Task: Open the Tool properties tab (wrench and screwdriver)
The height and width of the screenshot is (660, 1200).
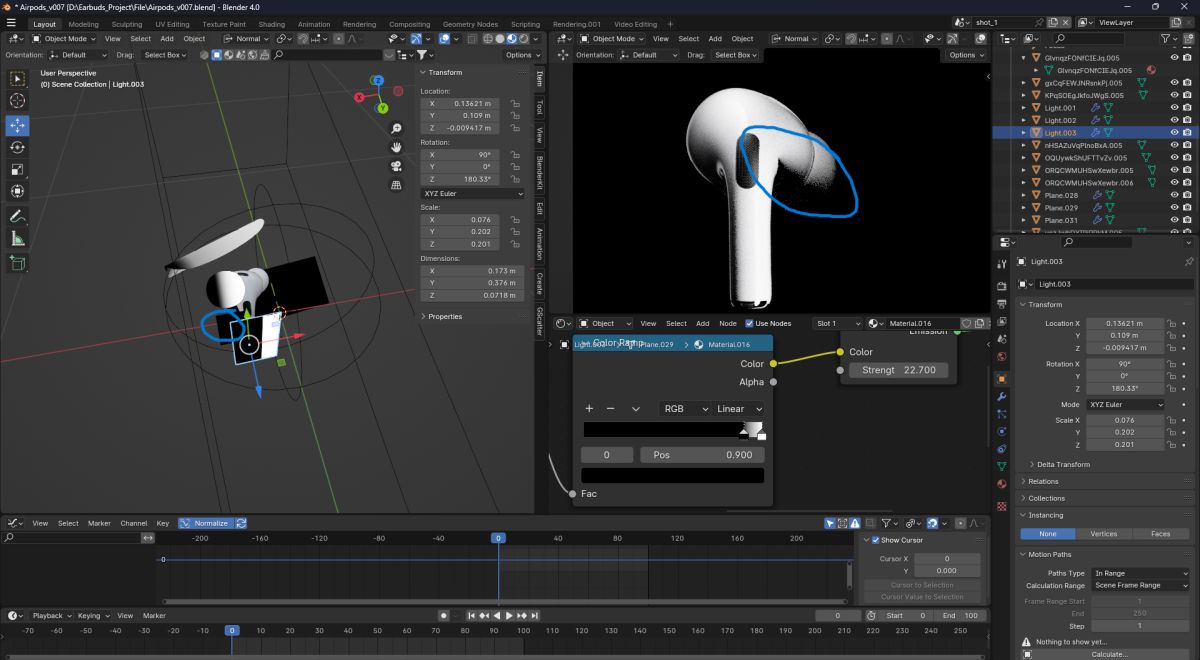Action: point(1002,264)
